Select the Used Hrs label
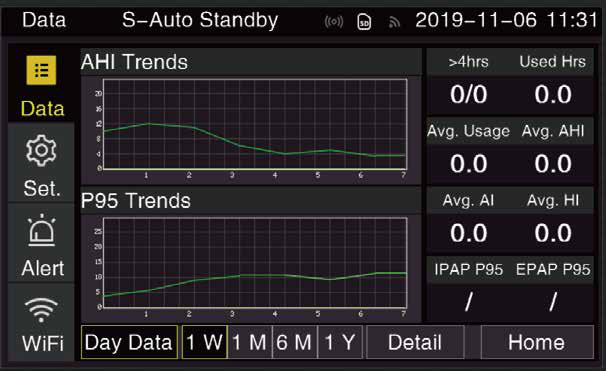Image resolution: width=606 pixels, height=371 pixels. click(x=553, y=61)
